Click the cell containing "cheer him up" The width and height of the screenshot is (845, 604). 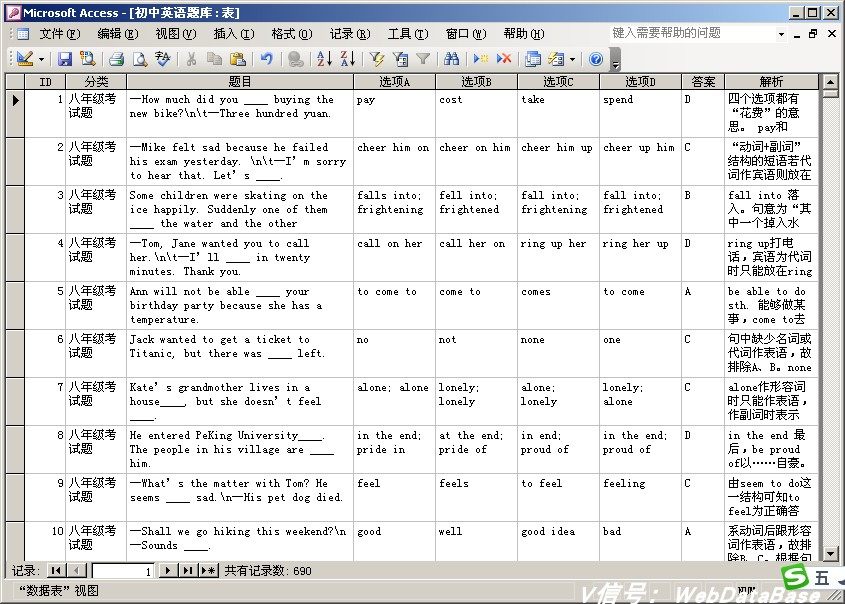558,161
